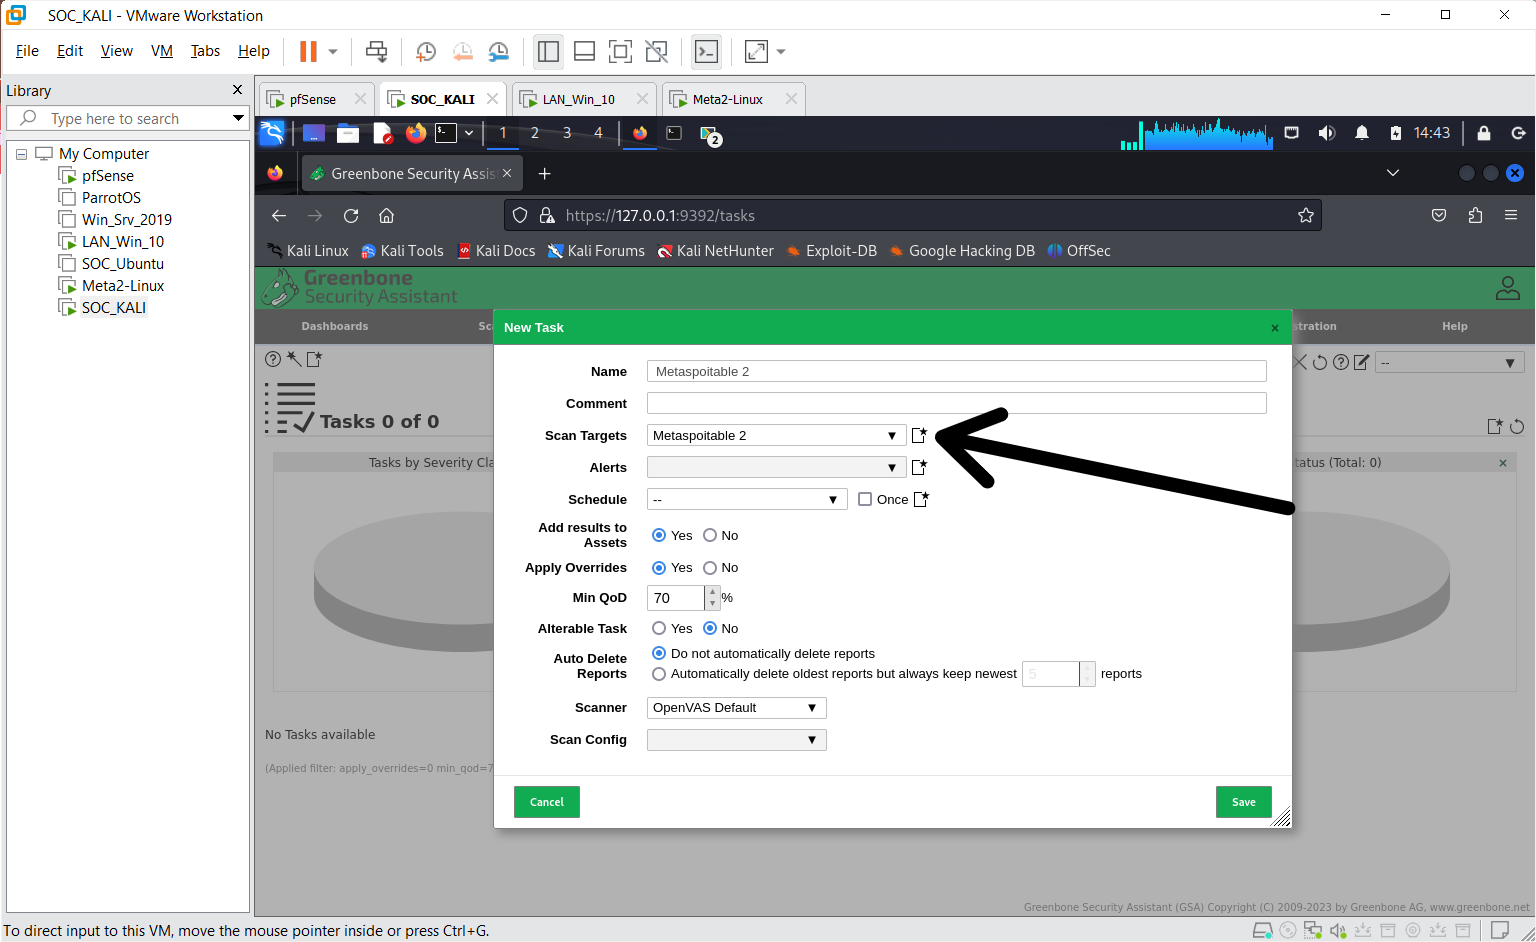The width and height of the screenshot is (1536, 942).
Task: Select Alterable Task Yes
Action: pyautogui.click(x=659, y=628)
